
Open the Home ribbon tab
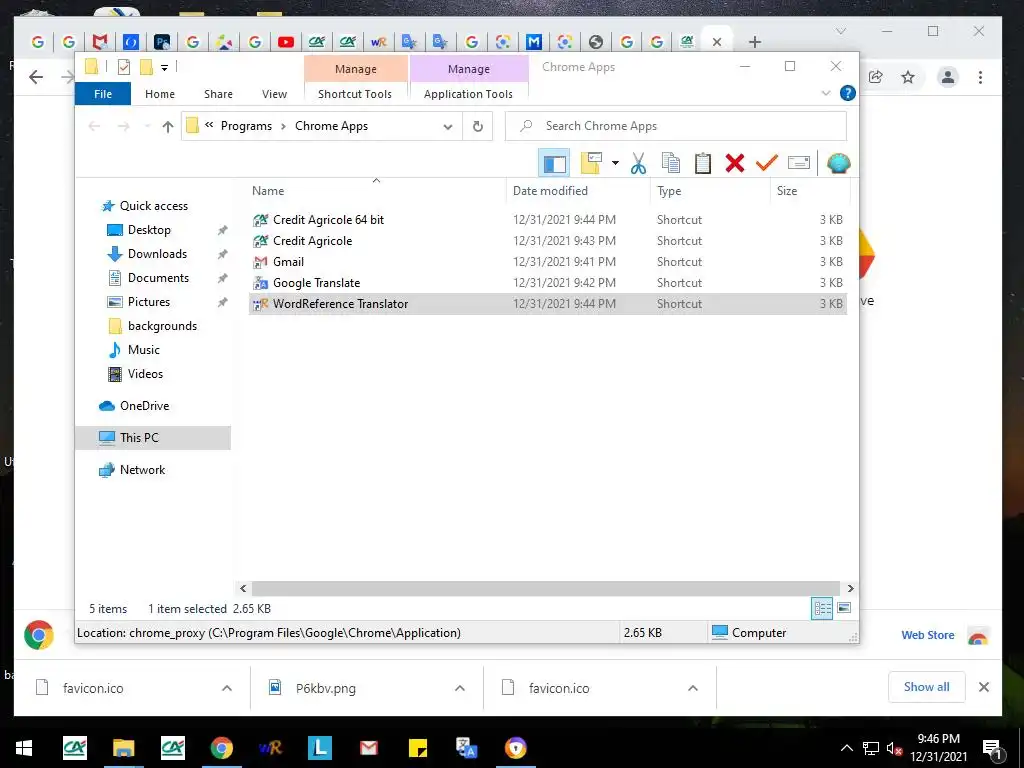[x=160, y=94]
